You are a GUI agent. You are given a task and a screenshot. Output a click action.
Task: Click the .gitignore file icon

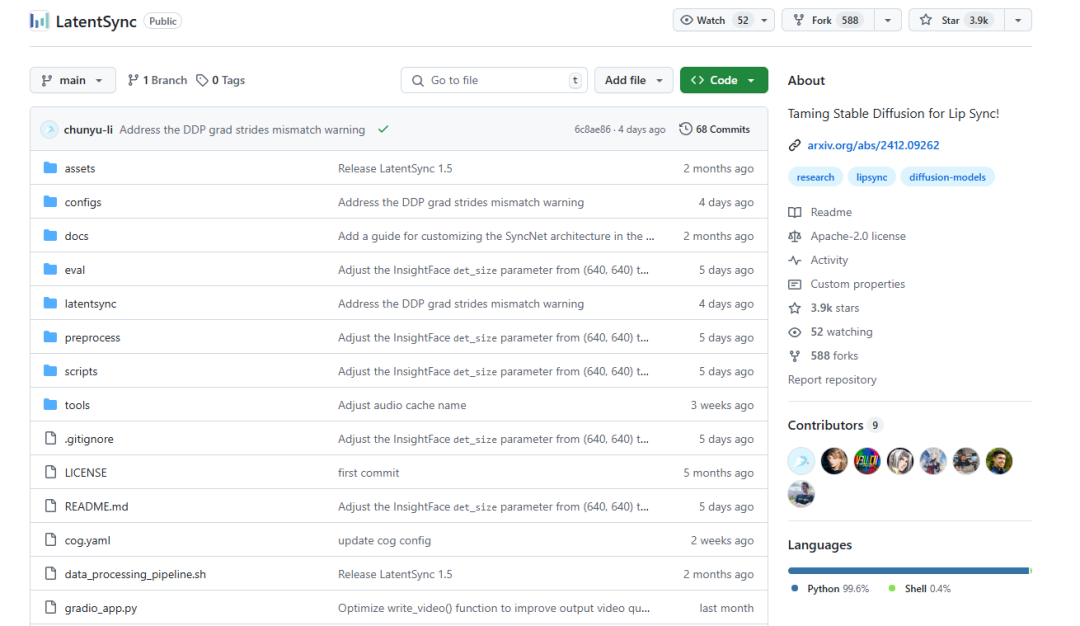50,438
